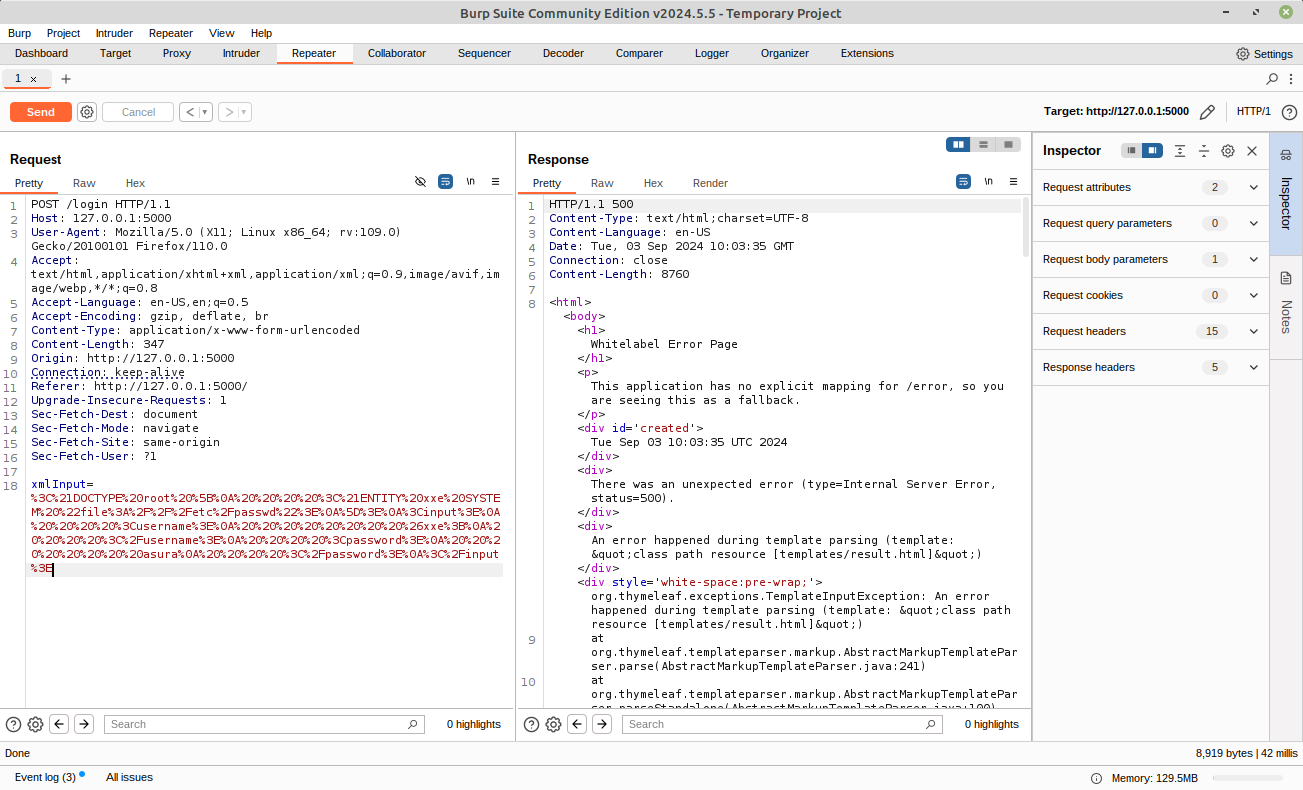The image size is (1303, 790).
Task: Switch to the Proxy tab
Action: tap(177, 54)
